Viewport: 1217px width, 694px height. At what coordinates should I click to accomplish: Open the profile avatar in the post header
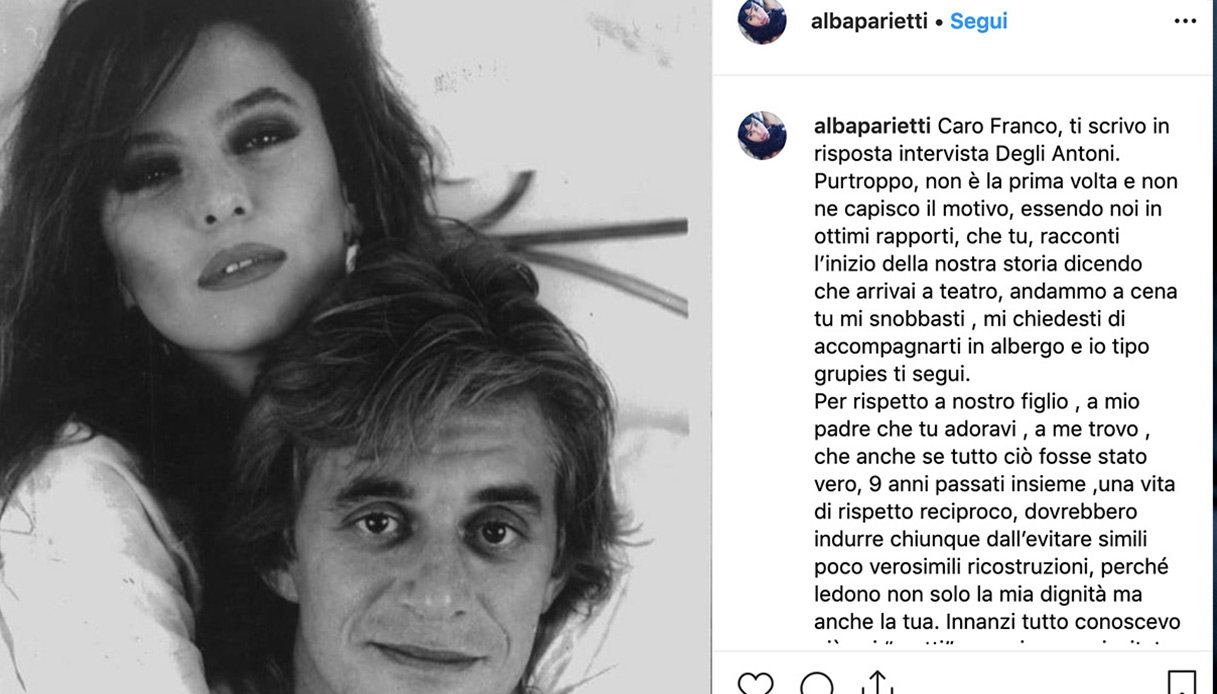tap(762, 21)
